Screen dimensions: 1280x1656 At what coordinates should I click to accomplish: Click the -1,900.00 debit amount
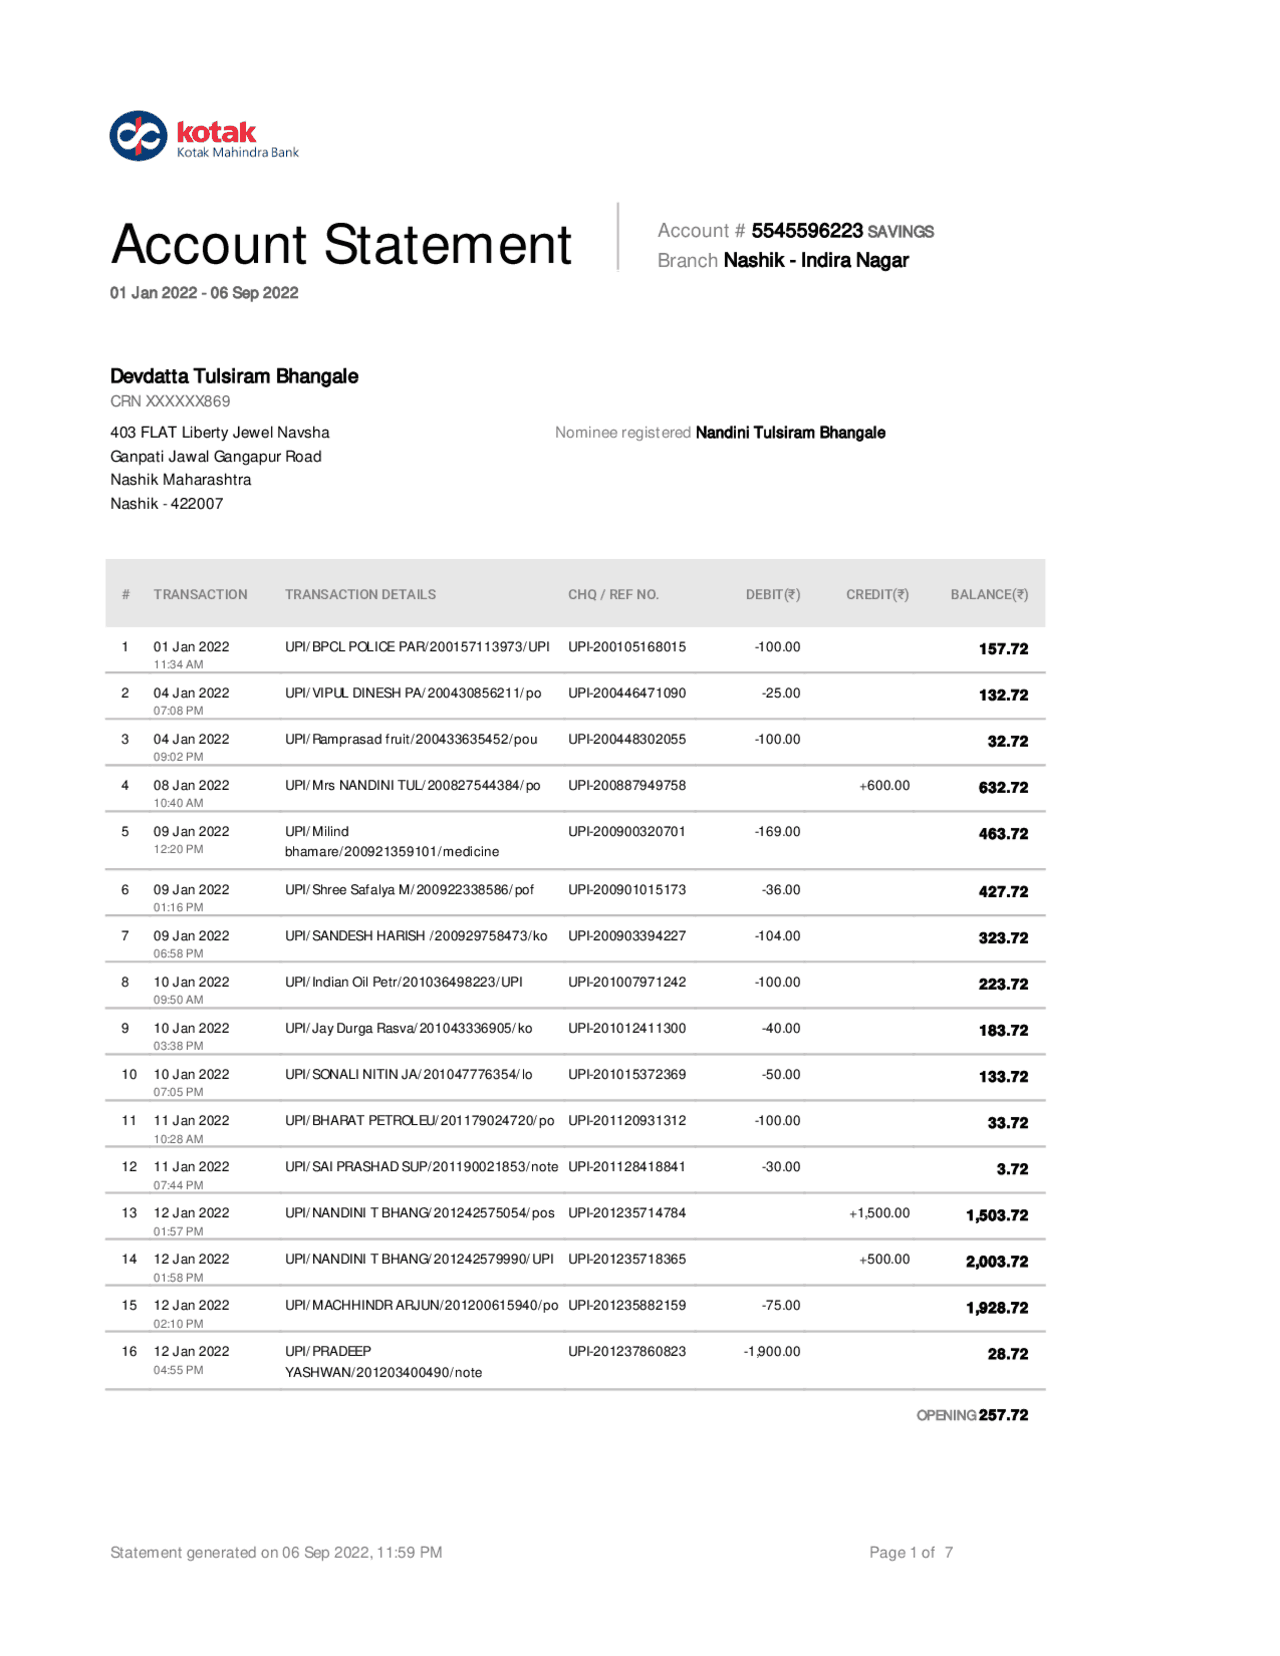[x=772, y=1351]
